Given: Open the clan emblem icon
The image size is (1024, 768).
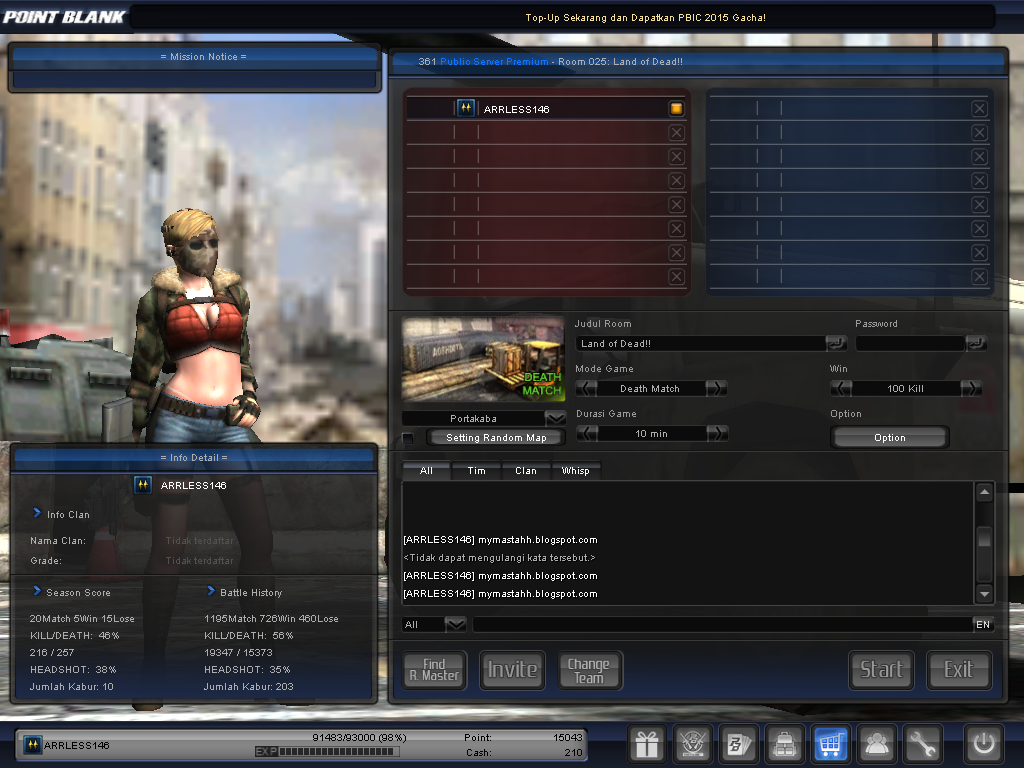Looking at the screenshot, I should click(693, 744).
